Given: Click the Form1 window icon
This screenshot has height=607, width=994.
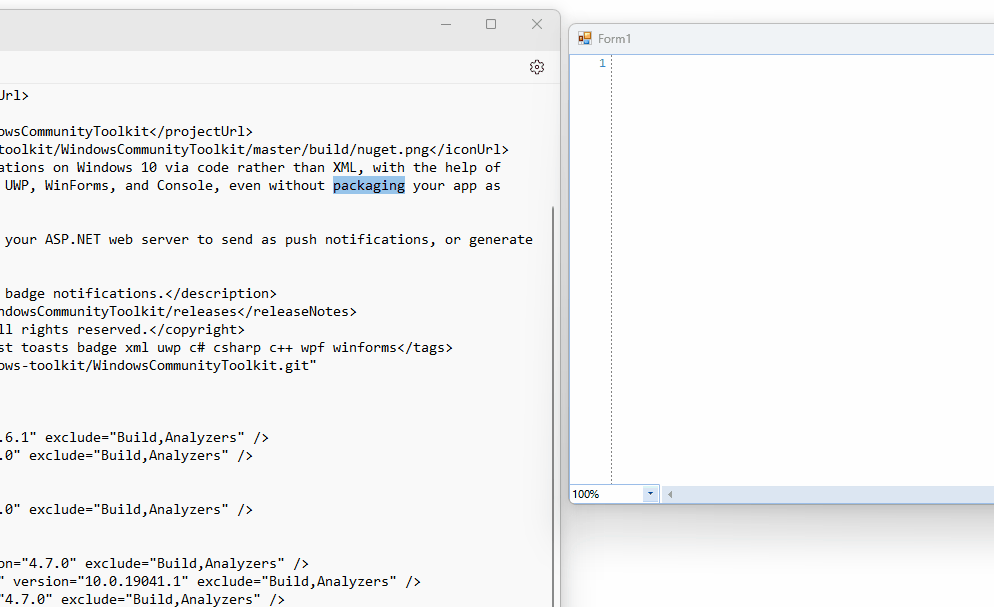Looking at the screenshot, I should pyautogui.click(x=584, y=38).
